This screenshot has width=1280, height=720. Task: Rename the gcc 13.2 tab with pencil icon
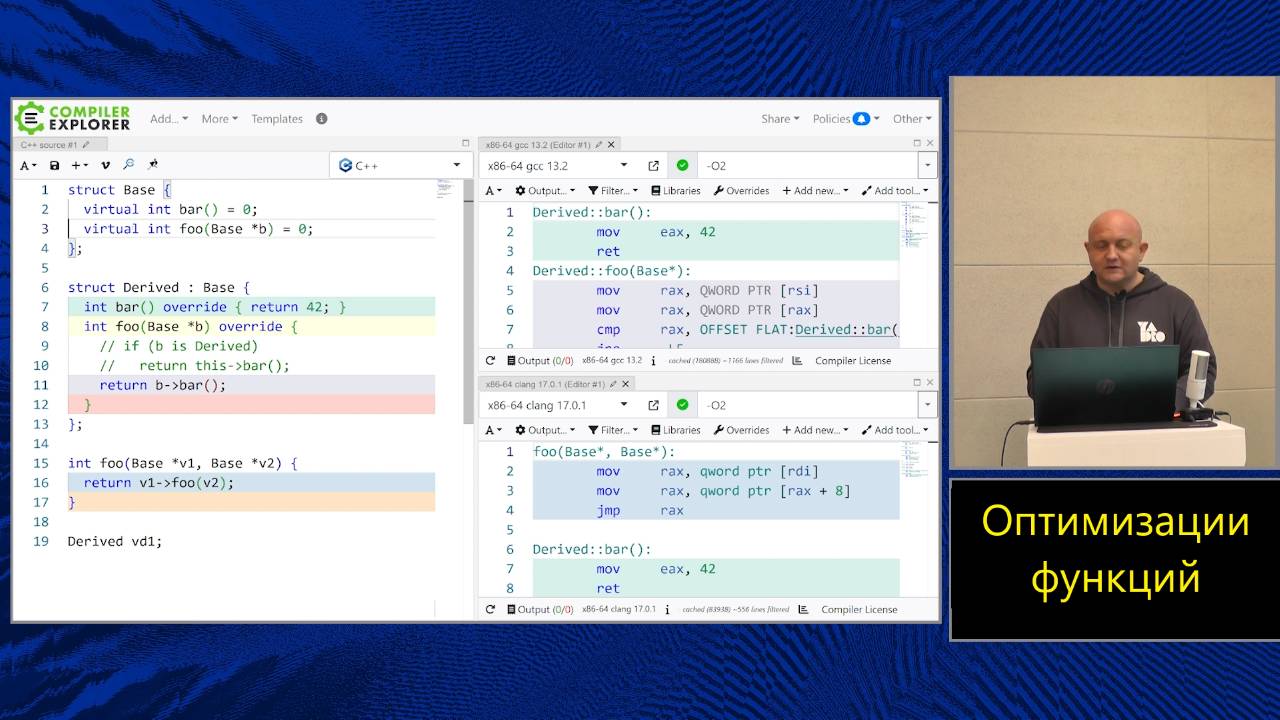coord(598,145)
